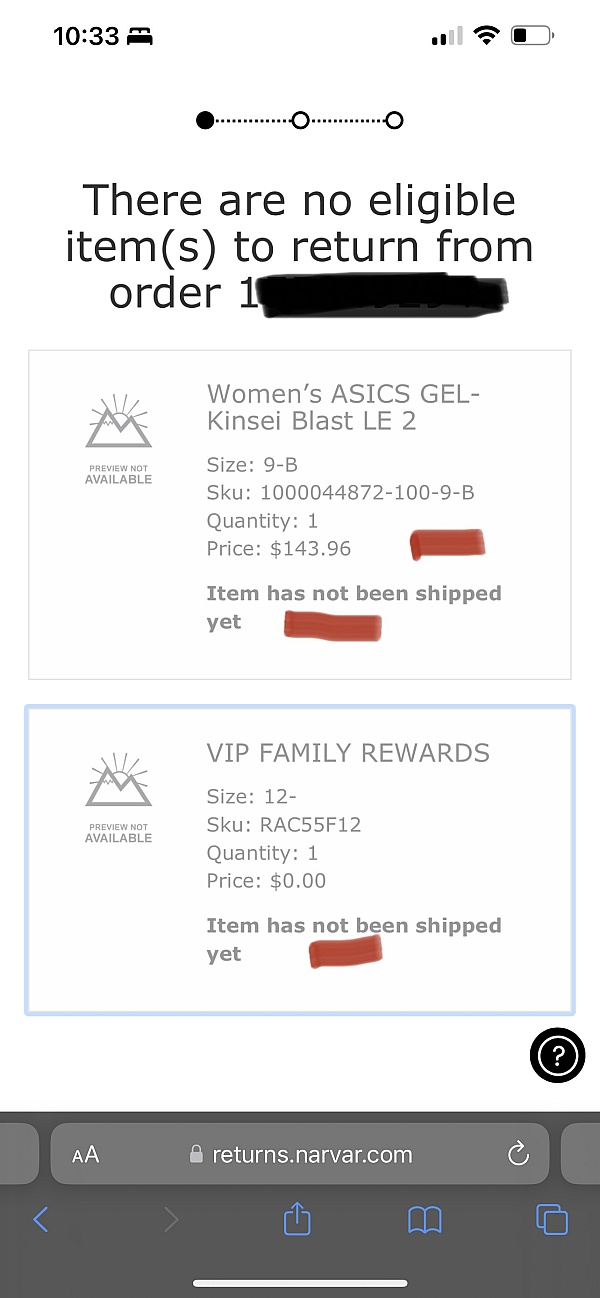This screenshot has width=600, height=1298.
Task: Show the Safari open tabs overview
Action: (551, 1220)
